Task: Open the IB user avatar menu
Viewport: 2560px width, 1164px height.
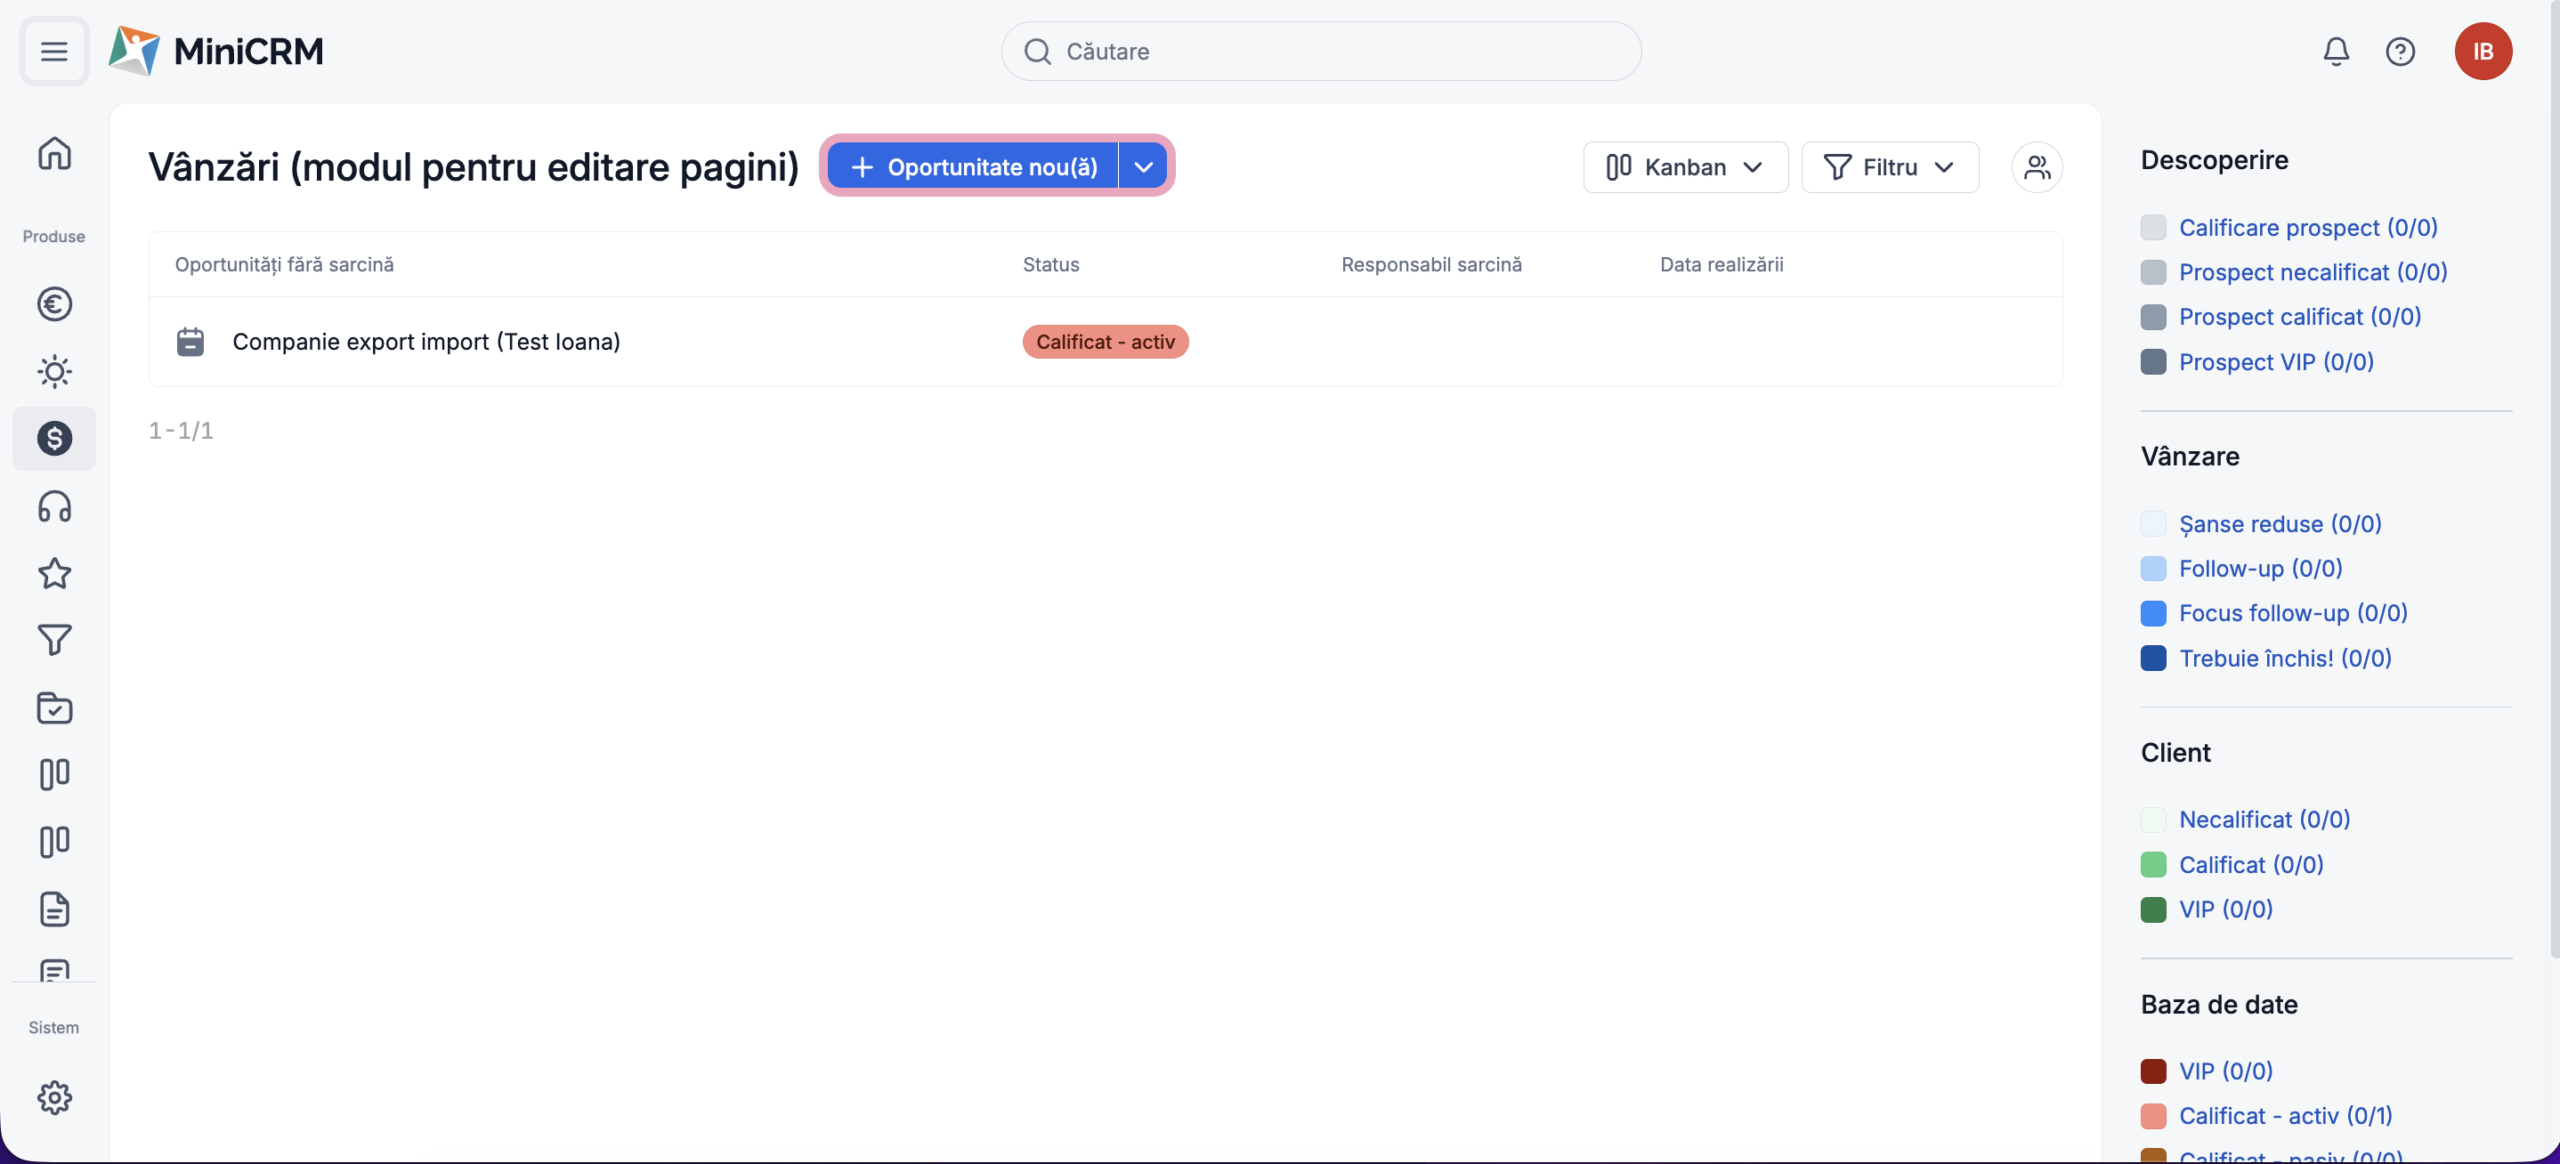Action: pos(2482,51)
